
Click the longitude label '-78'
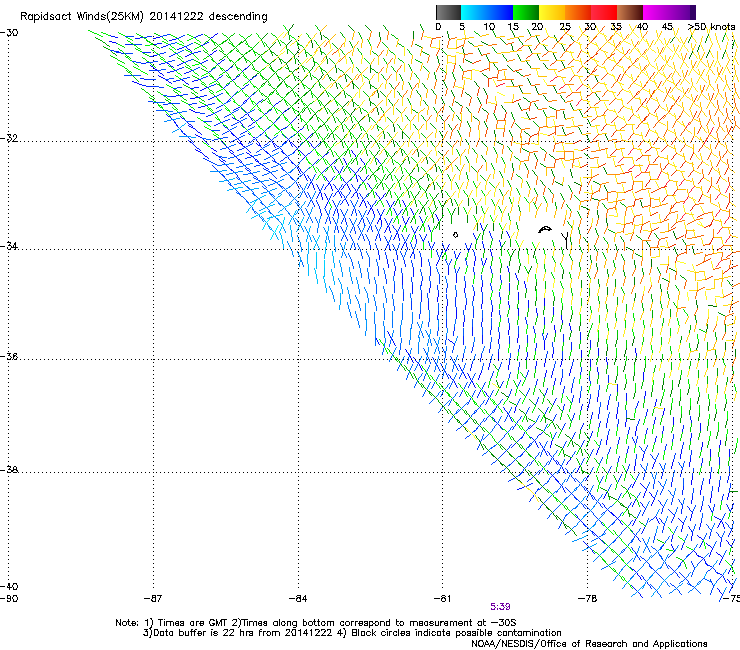[x=588, y=599]
